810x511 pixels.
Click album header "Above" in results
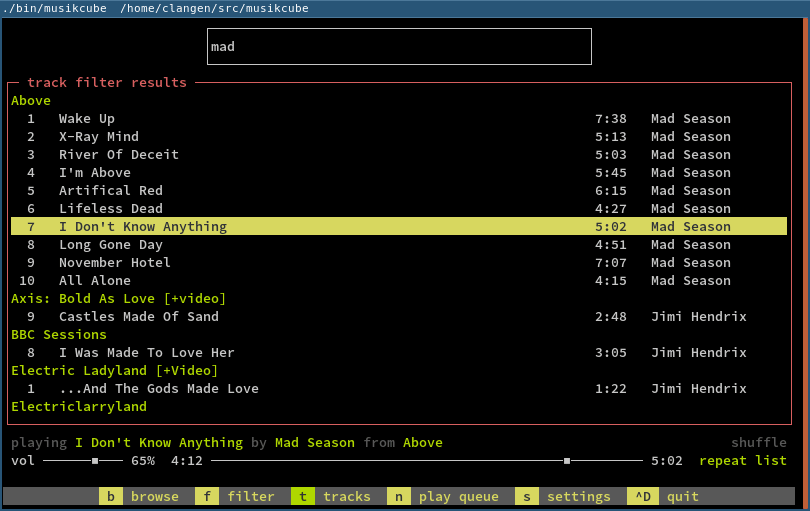click(31, 101)
